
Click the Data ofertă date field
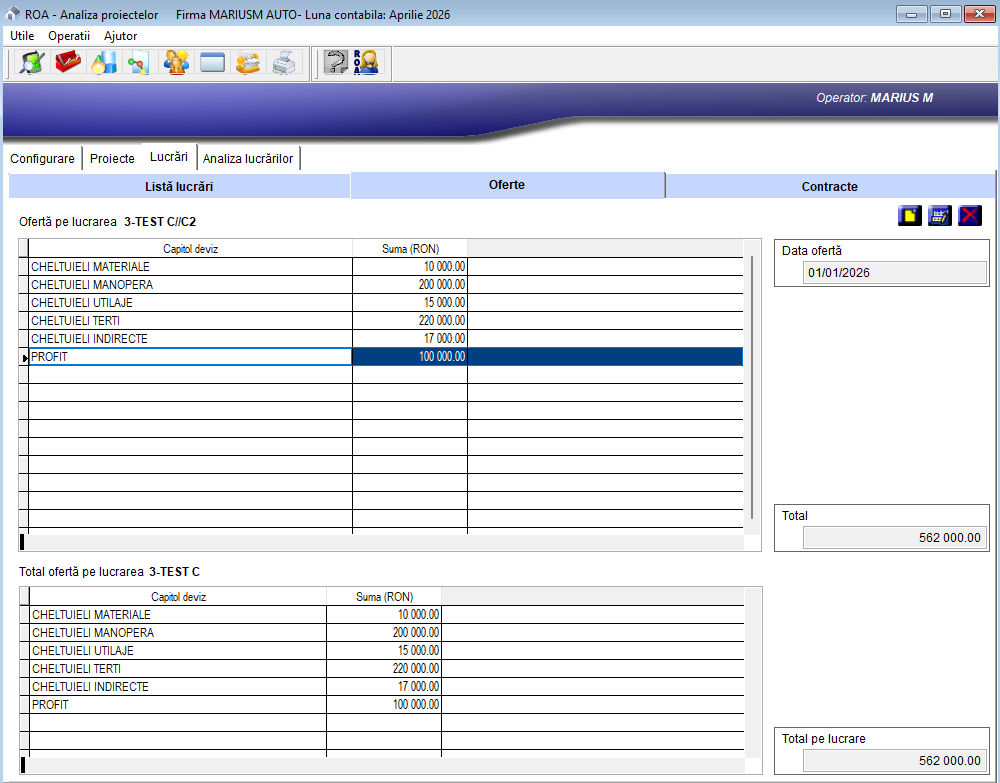[894, 273]
